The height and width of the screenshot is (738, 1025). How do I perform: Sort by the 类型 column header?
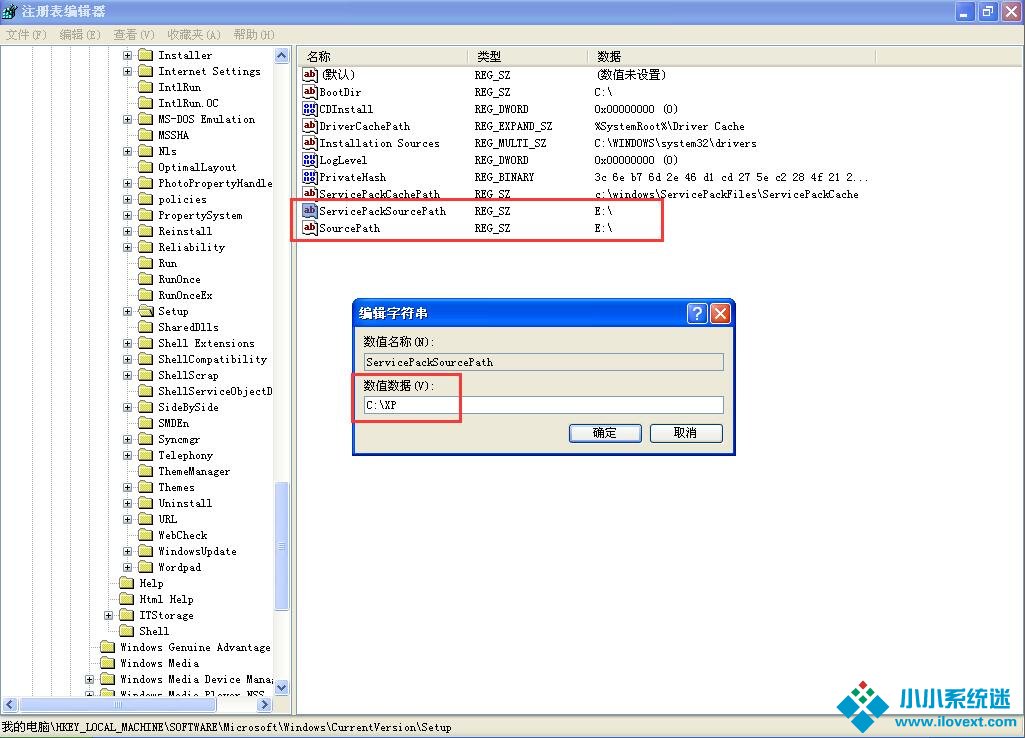click(528, 57)
